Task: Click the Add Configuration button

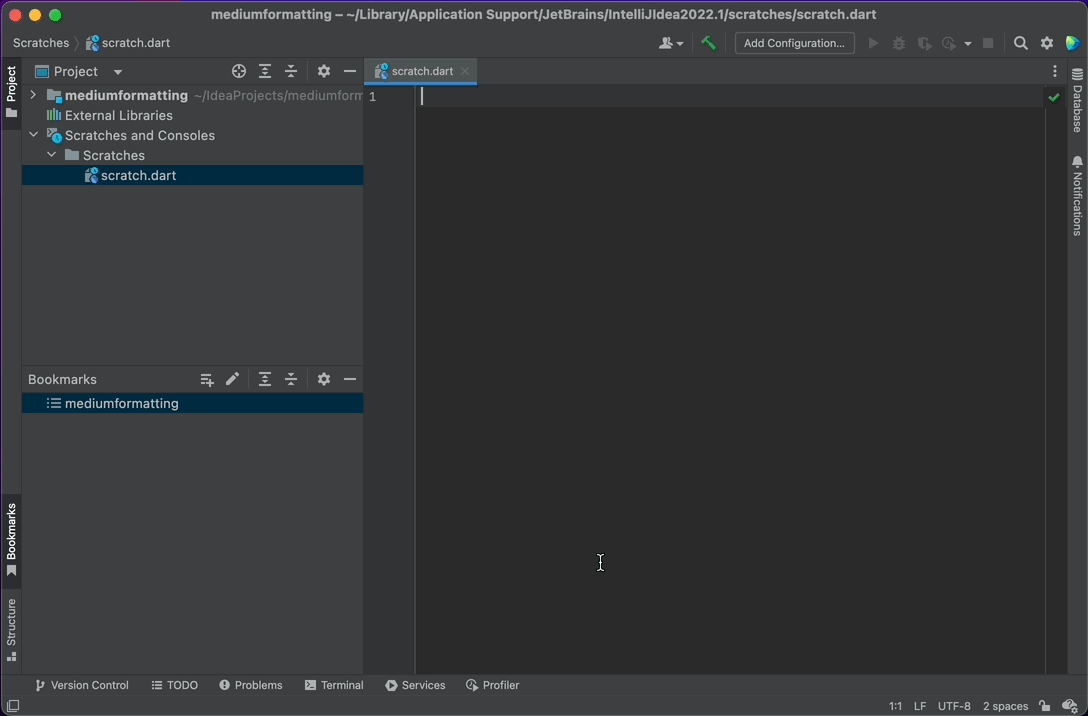Action: click(794, 43)
